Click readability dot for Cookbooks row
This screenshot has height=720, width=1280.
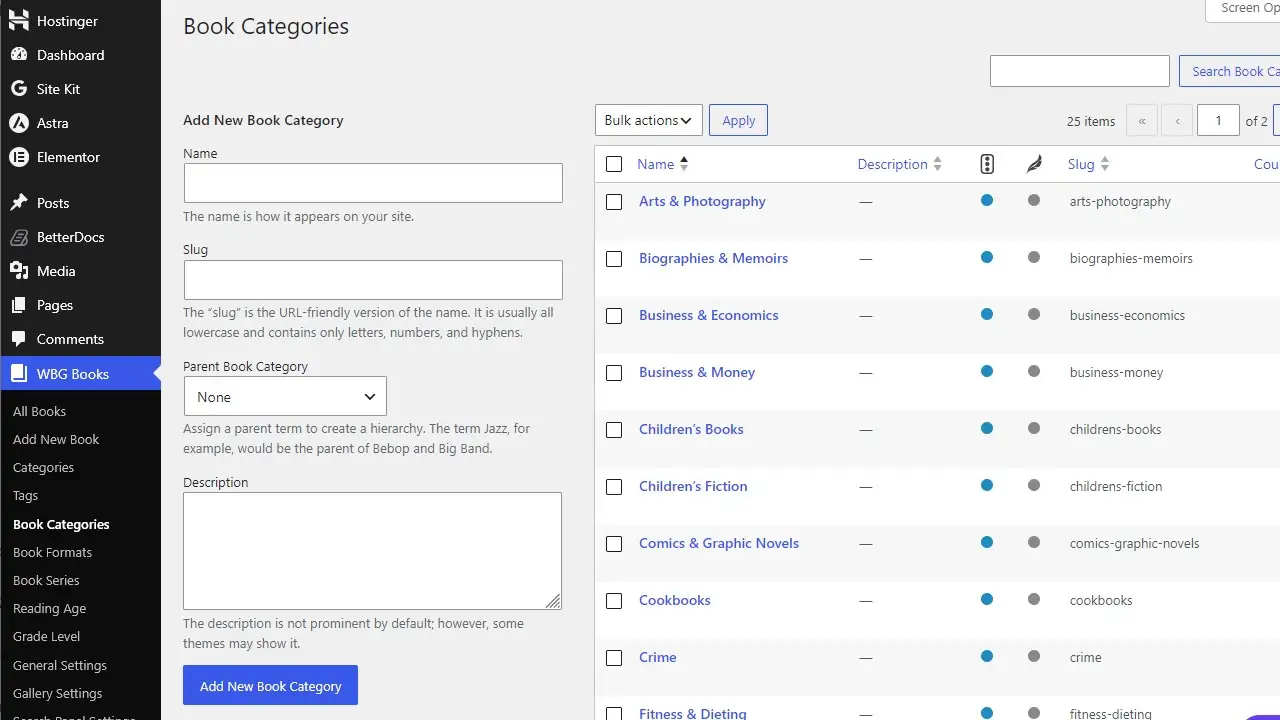(1034, 599)
